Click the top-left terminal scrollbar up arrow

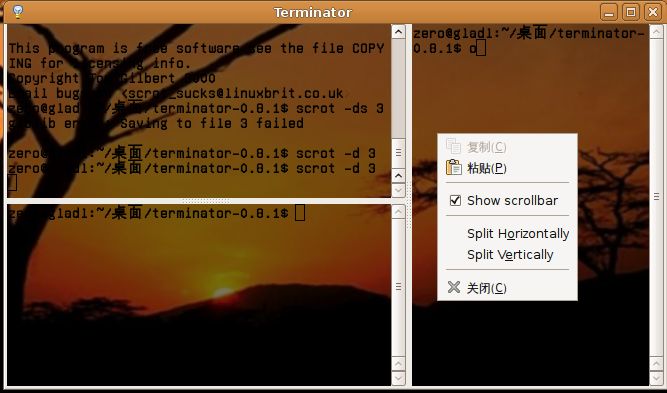[x=398, y=32]
